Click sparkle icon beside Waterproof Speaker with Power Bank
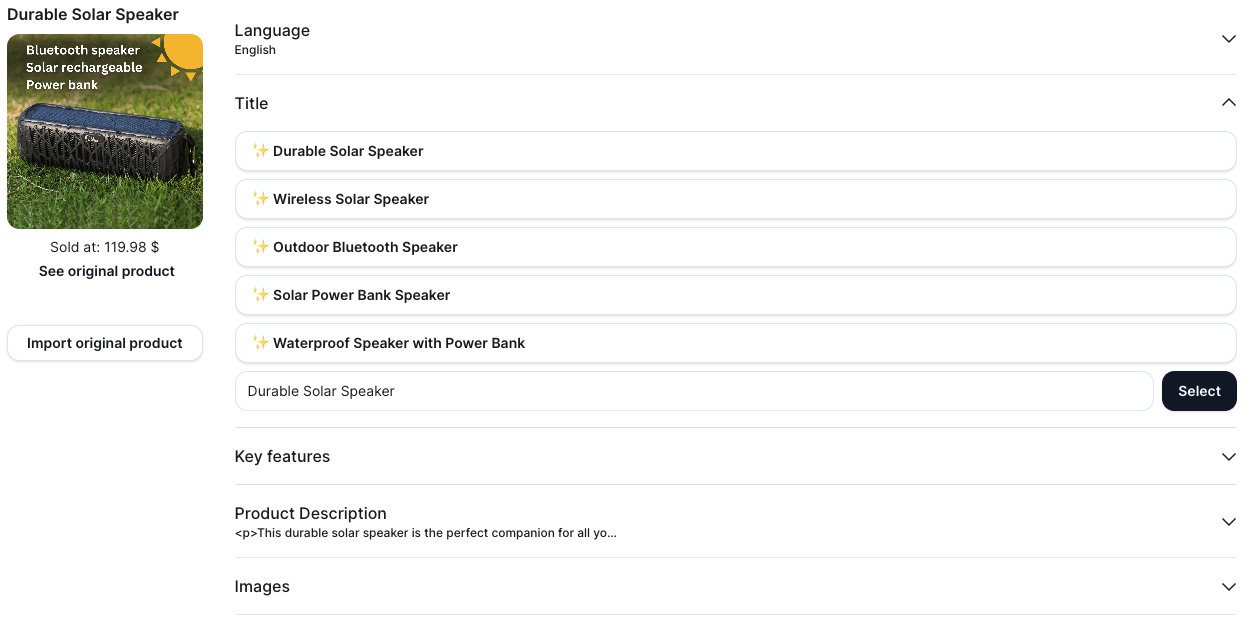 260,343
